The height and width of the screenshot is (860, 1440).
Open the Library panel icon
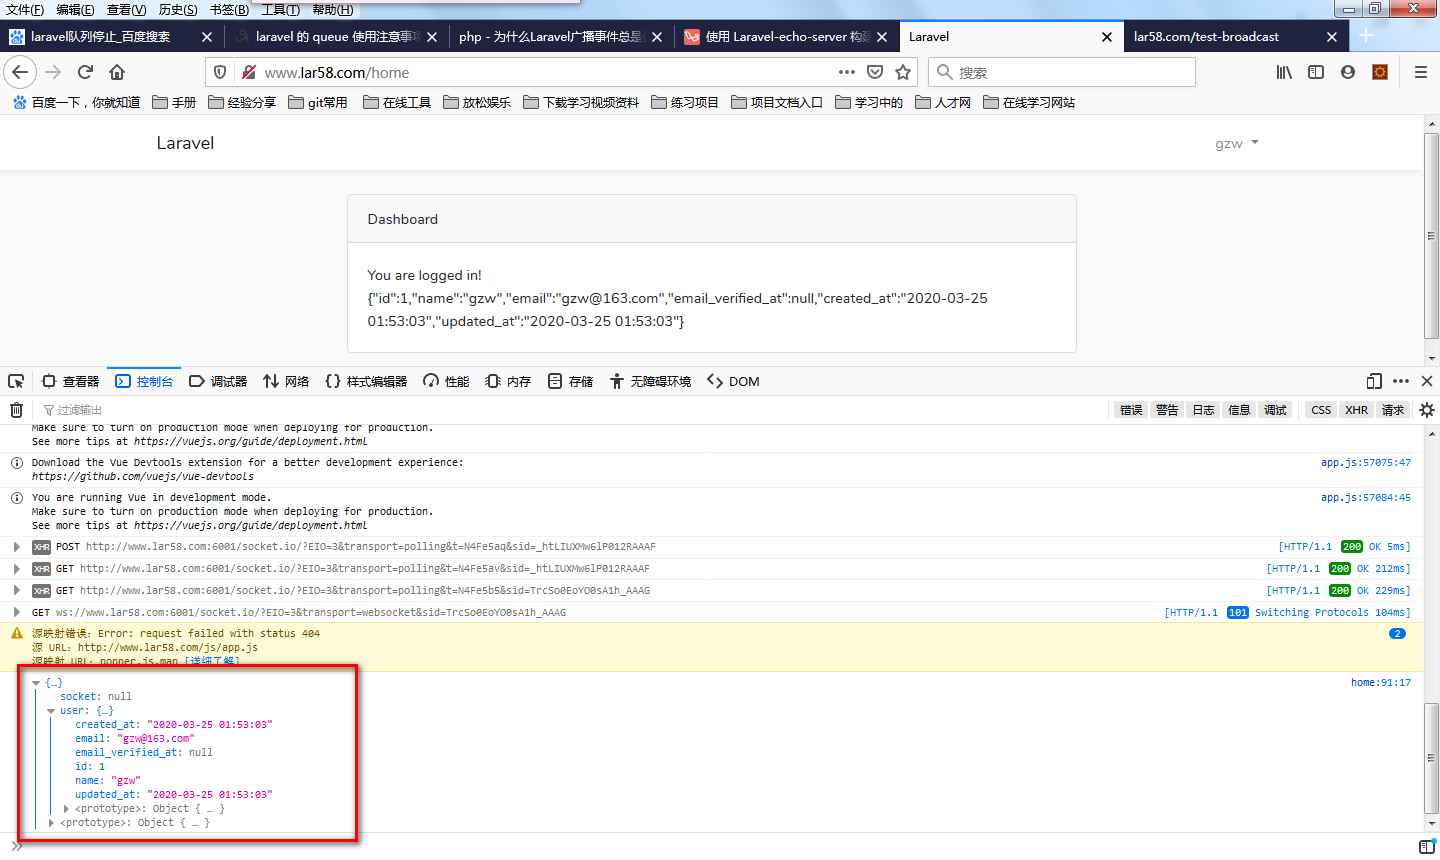[1284, 72]
